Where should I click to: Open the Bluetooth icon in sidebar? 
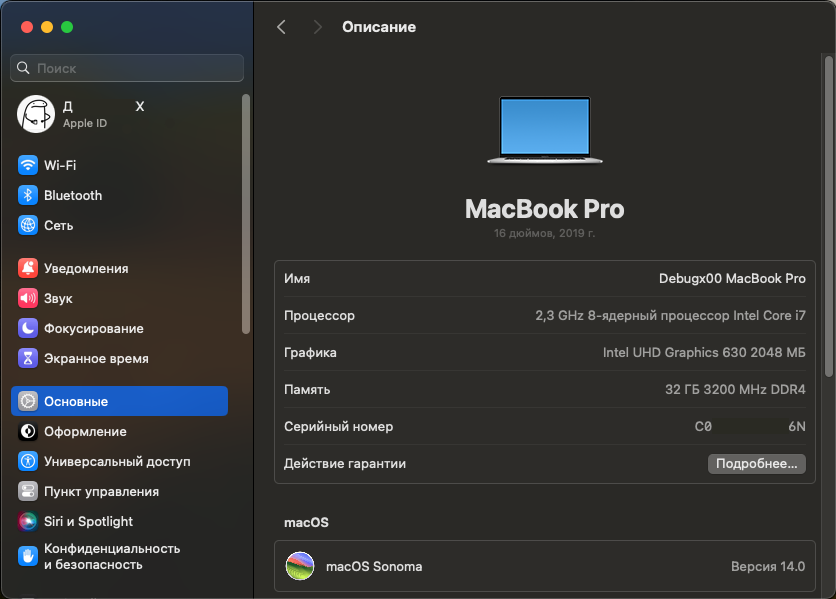point(28,195)
